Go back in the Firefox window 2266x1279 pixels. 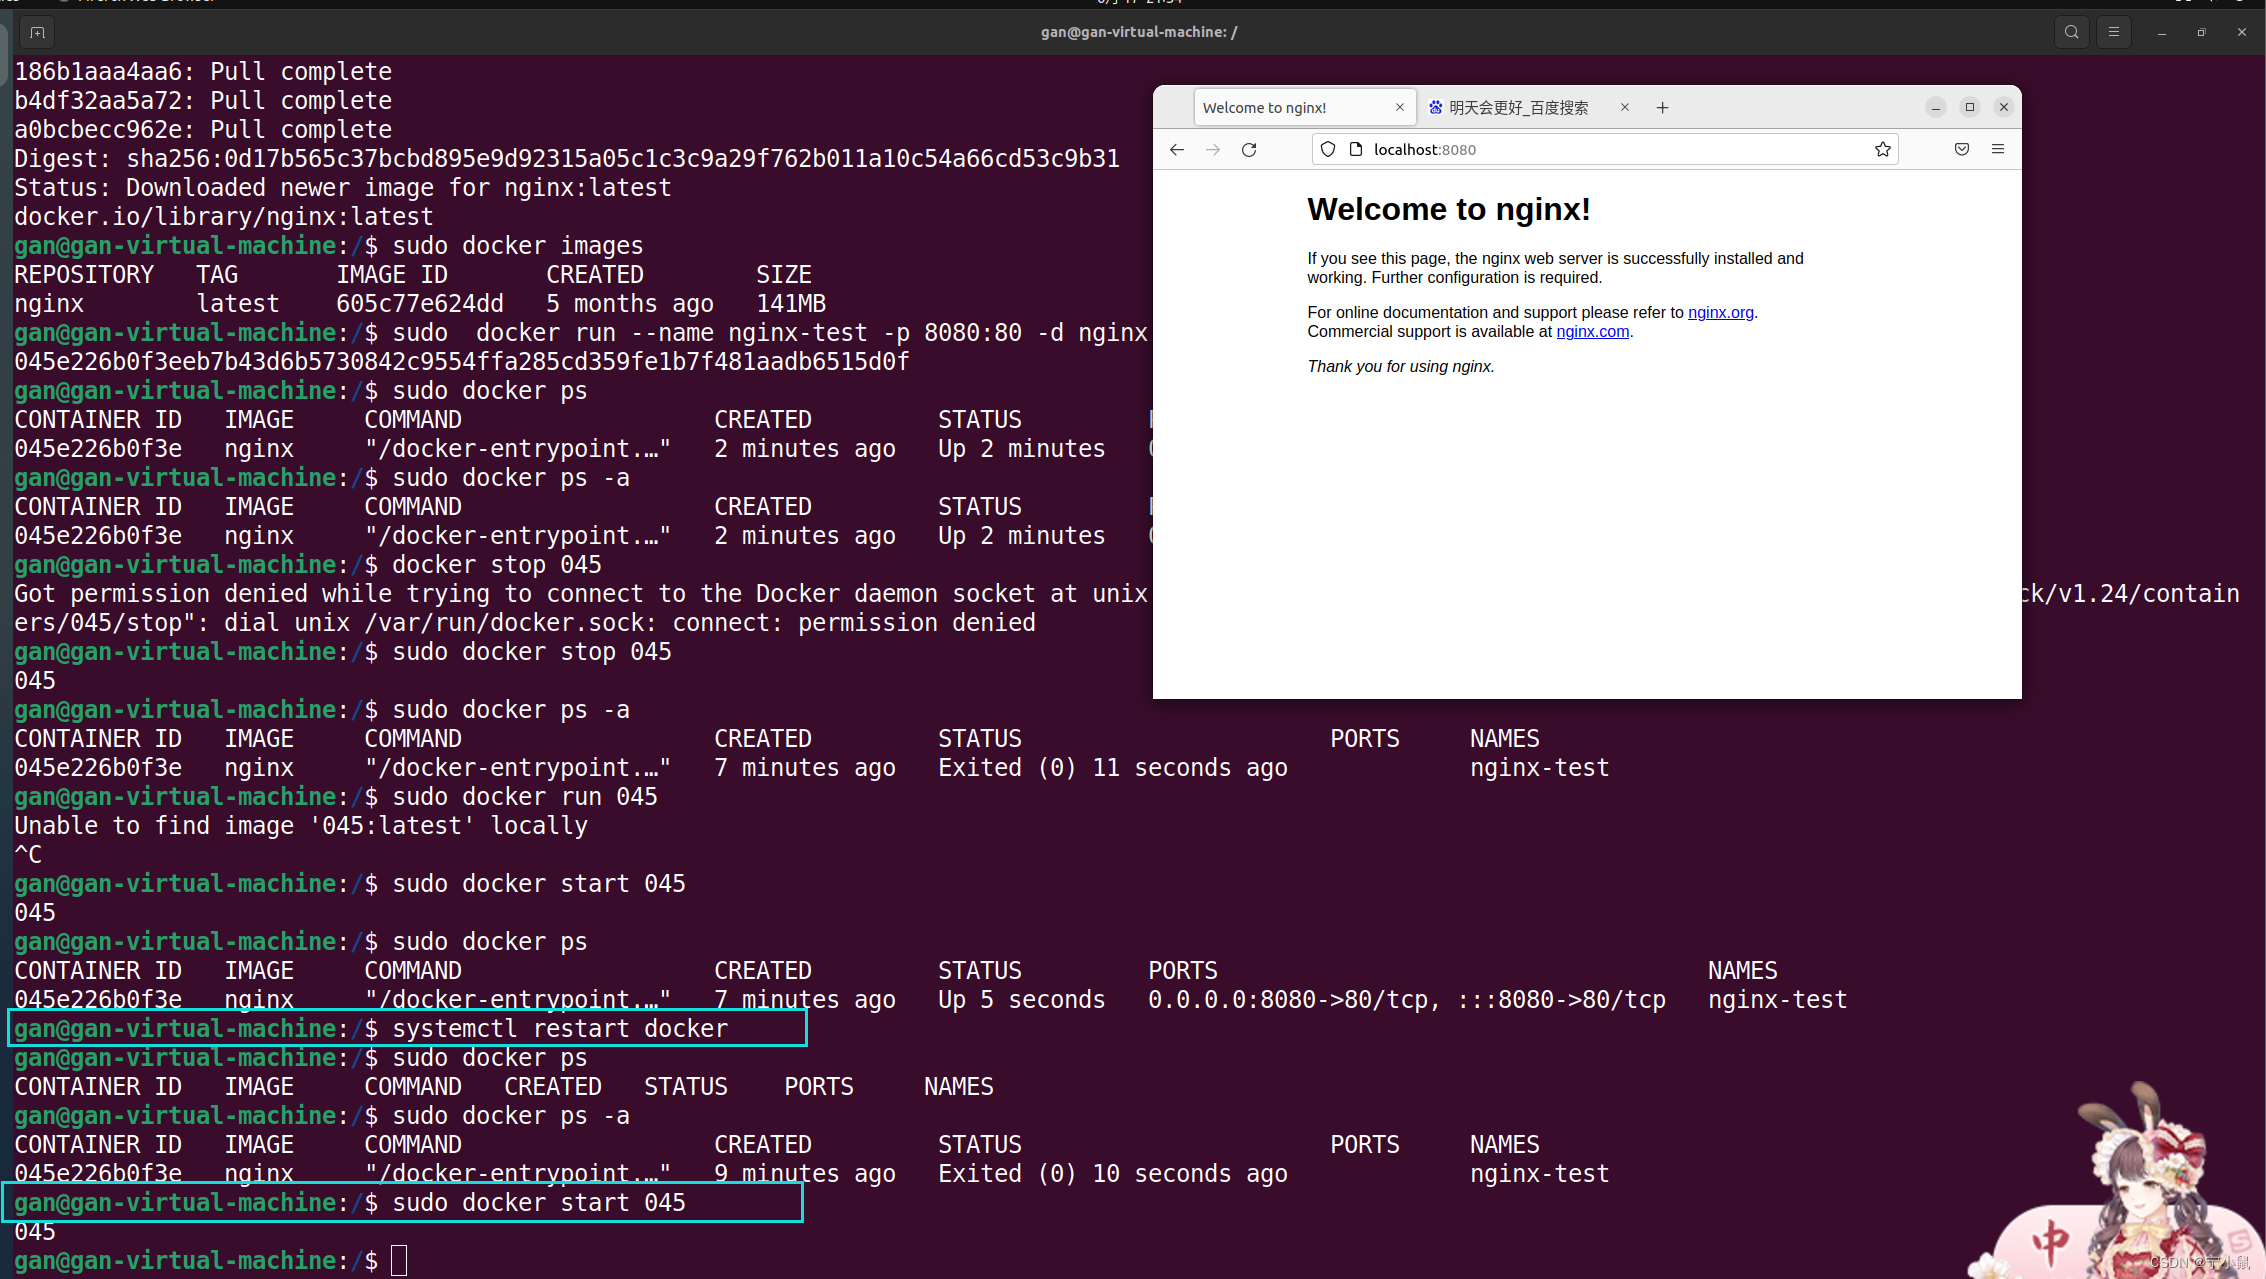1177,149
